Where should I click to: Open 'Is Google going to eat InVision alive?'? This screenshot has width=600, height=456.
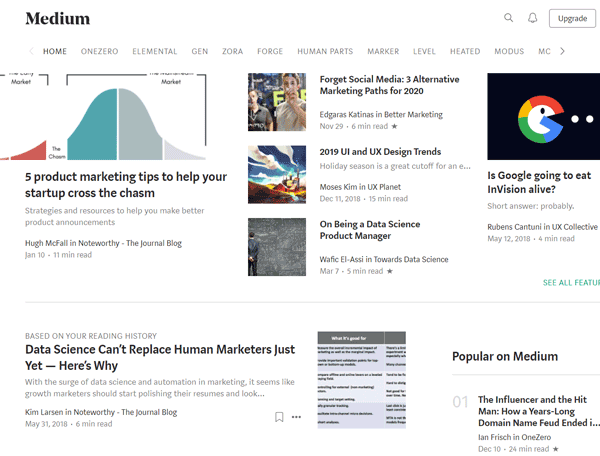point(539,182)
